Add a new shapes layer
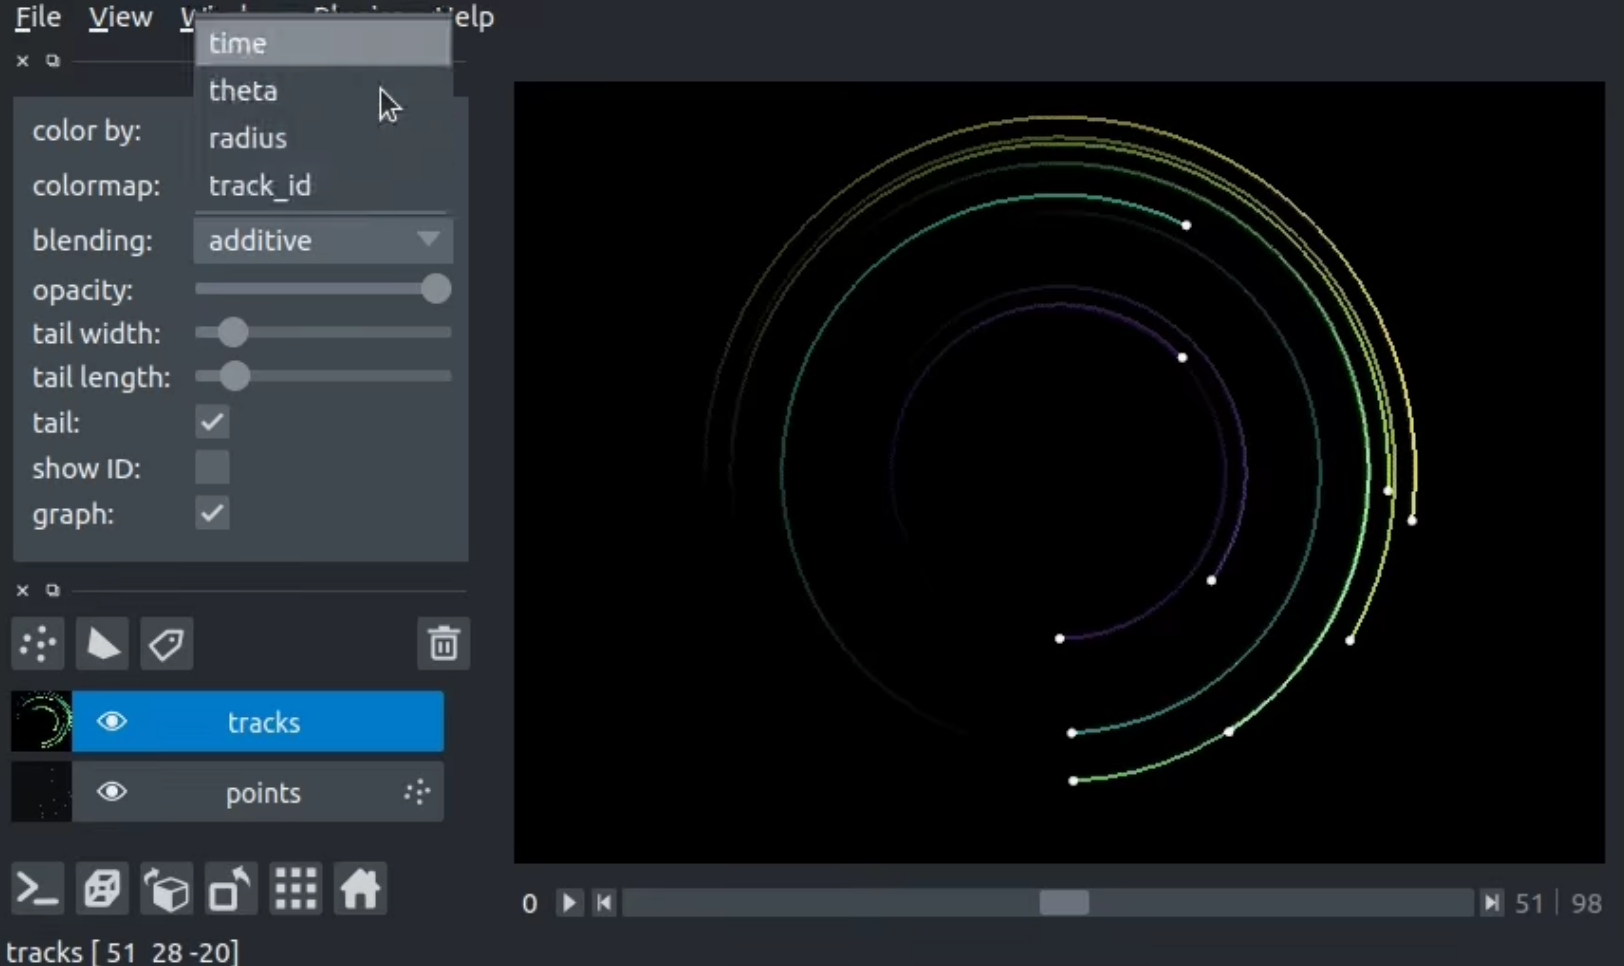This screenshot has width=1624, height=966. click(x=101, y=644)
